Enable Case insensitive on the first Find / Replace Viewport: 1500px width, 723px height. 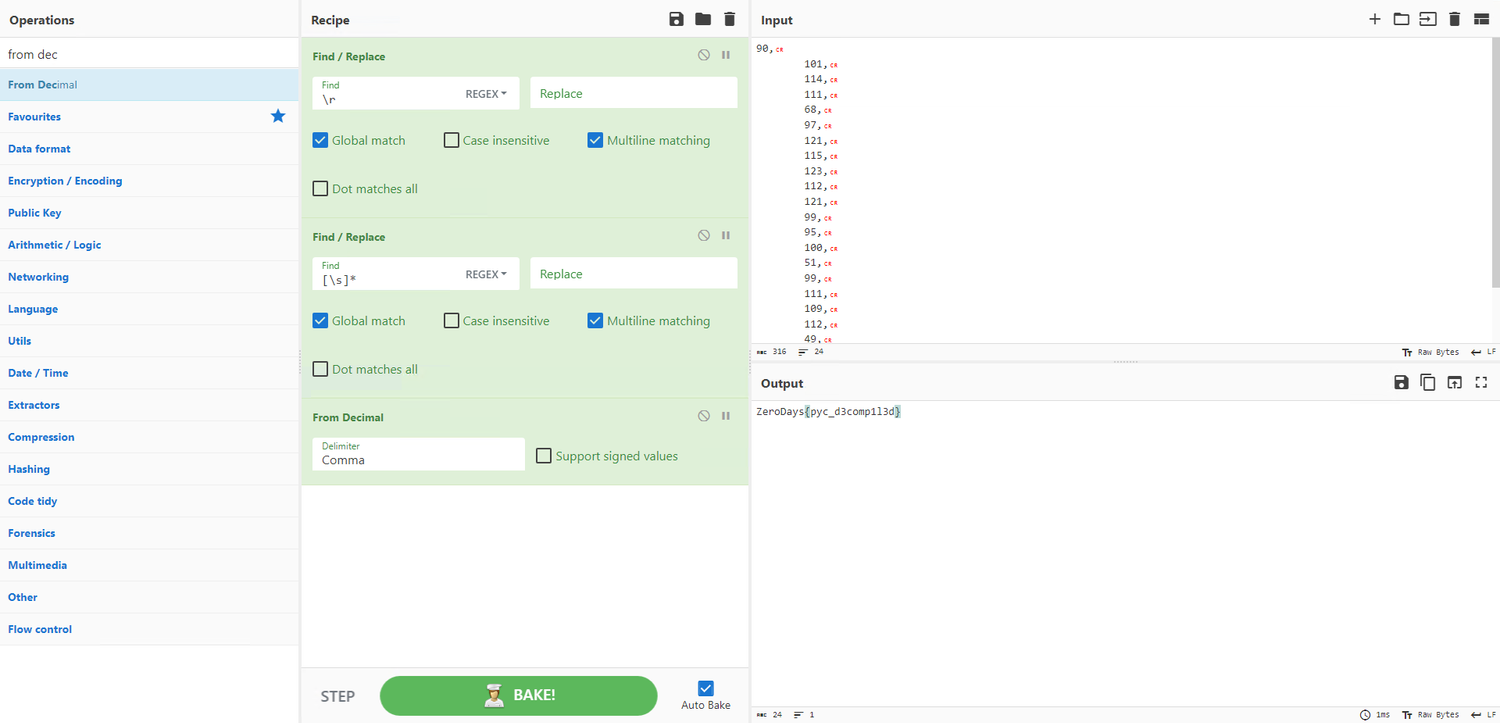click(x=451, y=140)
